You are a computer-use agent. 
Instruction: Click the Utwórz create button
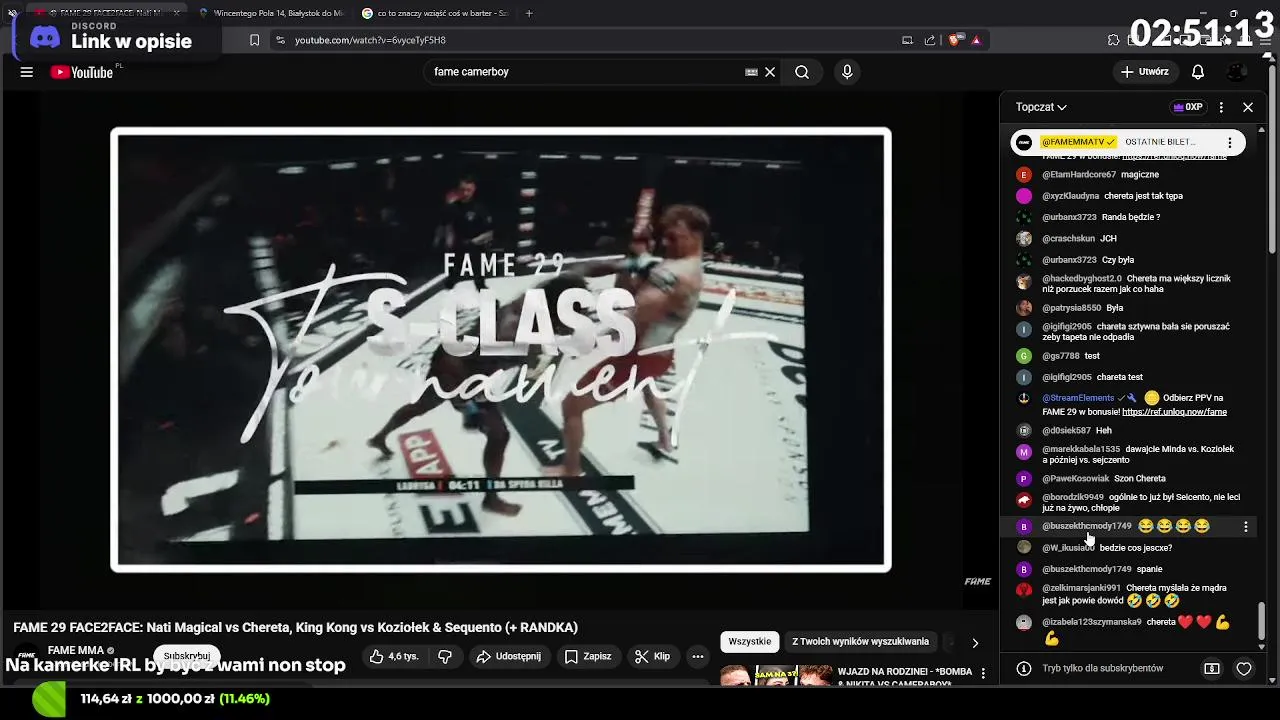1144,72
